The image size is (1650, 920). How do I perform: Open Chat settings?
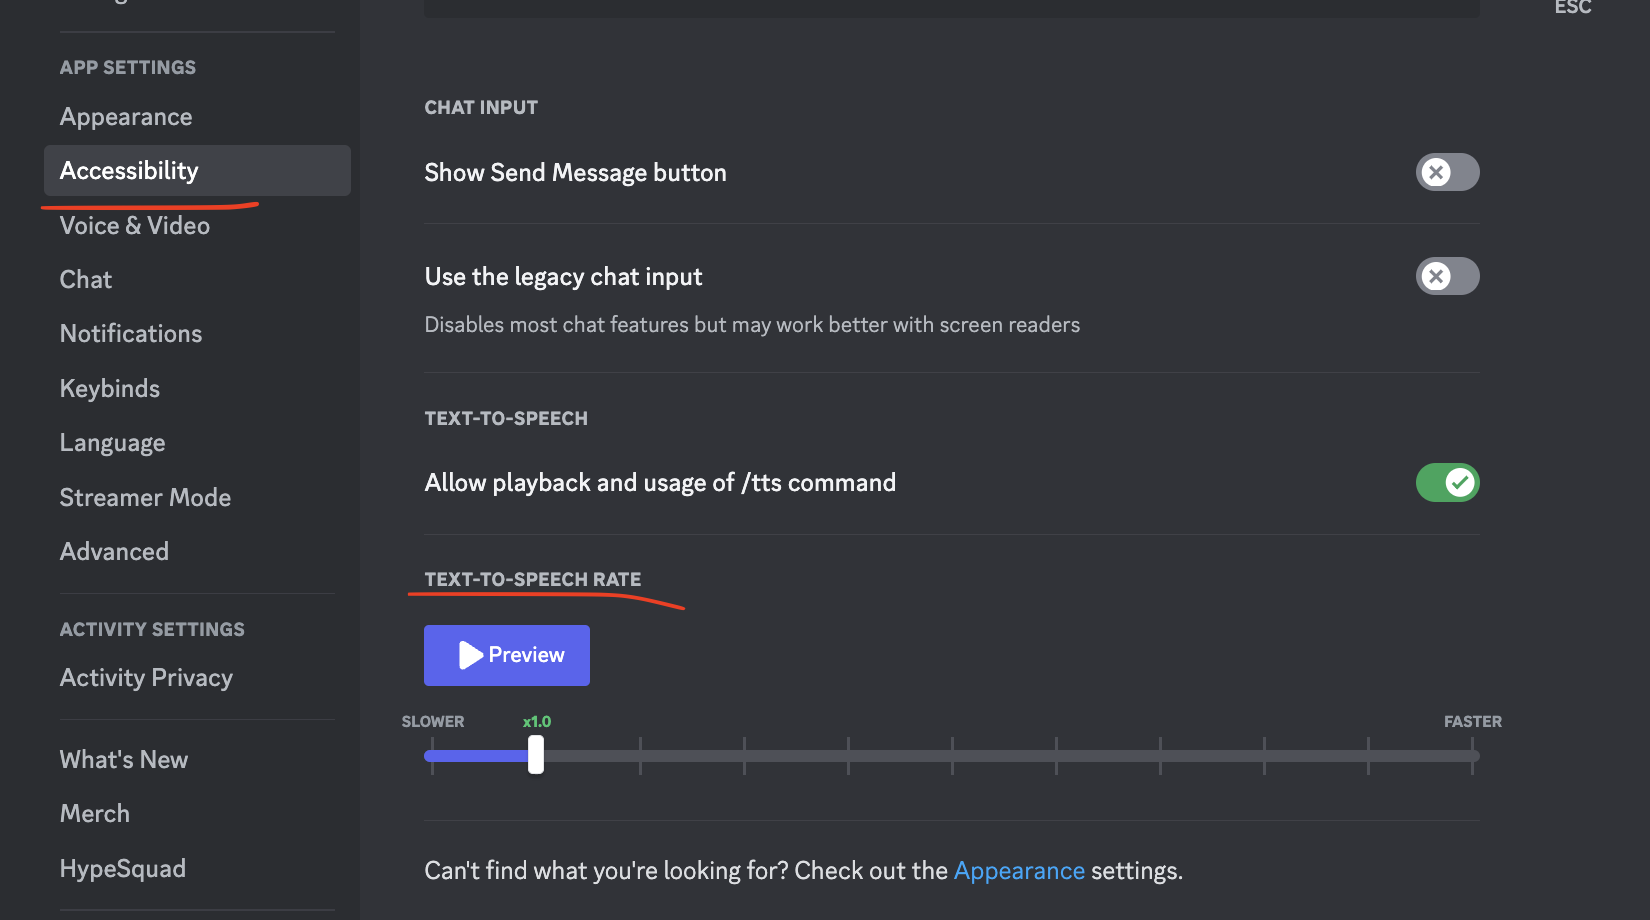click(86, 280)
